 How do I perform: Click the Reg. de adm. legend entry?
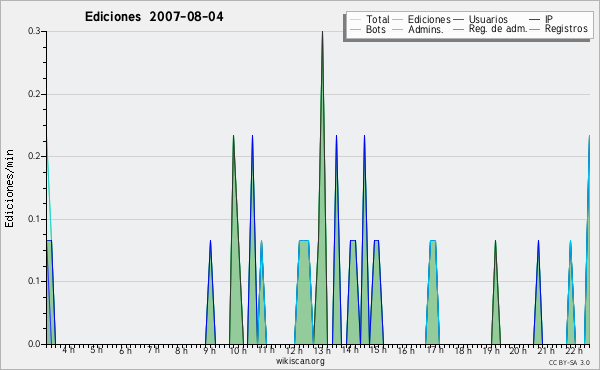tap(490, 29)
